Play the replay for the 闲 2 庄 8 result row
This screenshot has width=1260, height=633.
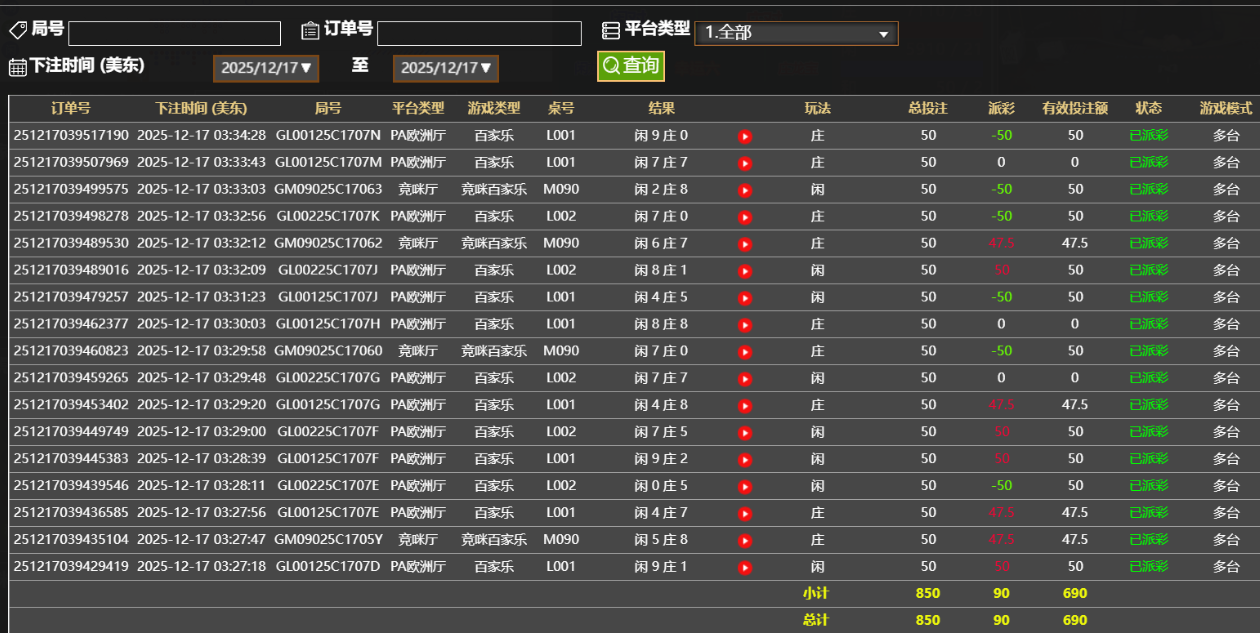(x=744, y=189)
